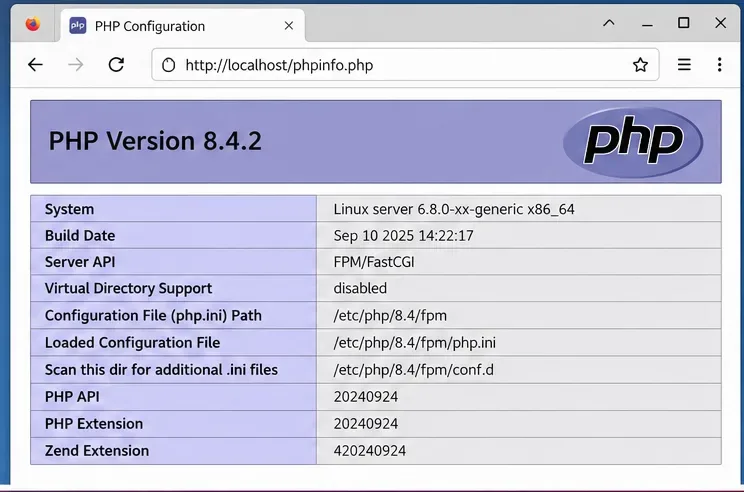This screenshot has width=744, height=492.
Task: Click the Firefox logo icon
Action: (33, 24)
